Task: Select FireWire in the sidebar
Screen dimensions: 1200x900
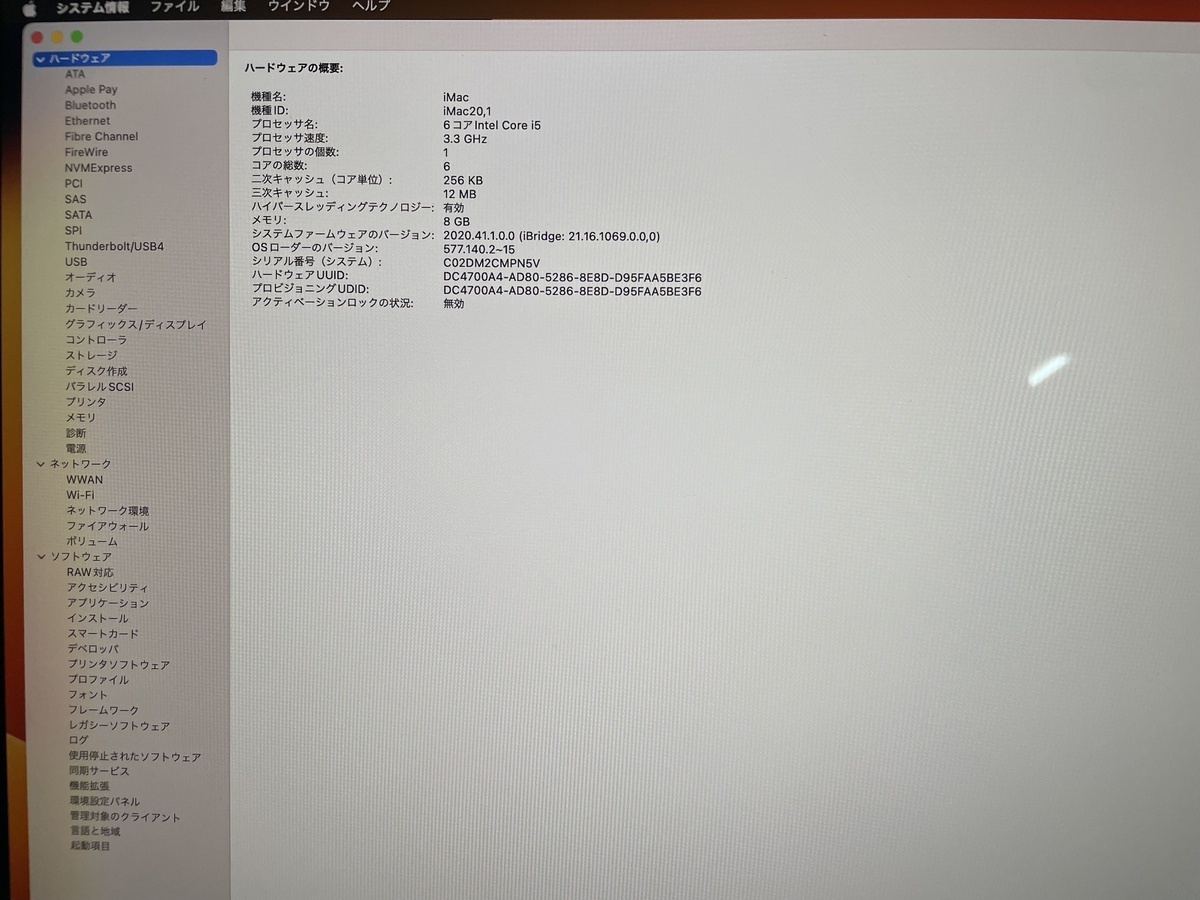Action: (x=86, y=152)
